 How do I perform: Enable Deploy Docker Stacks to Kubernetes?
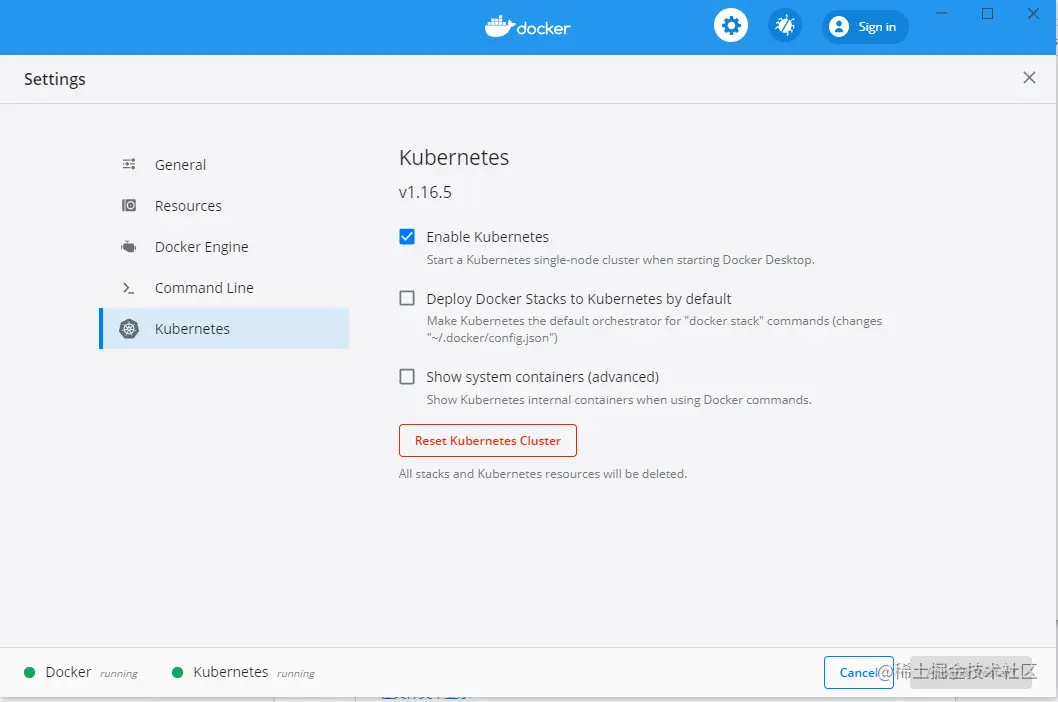pyautogui.click(x=407, y=298)
